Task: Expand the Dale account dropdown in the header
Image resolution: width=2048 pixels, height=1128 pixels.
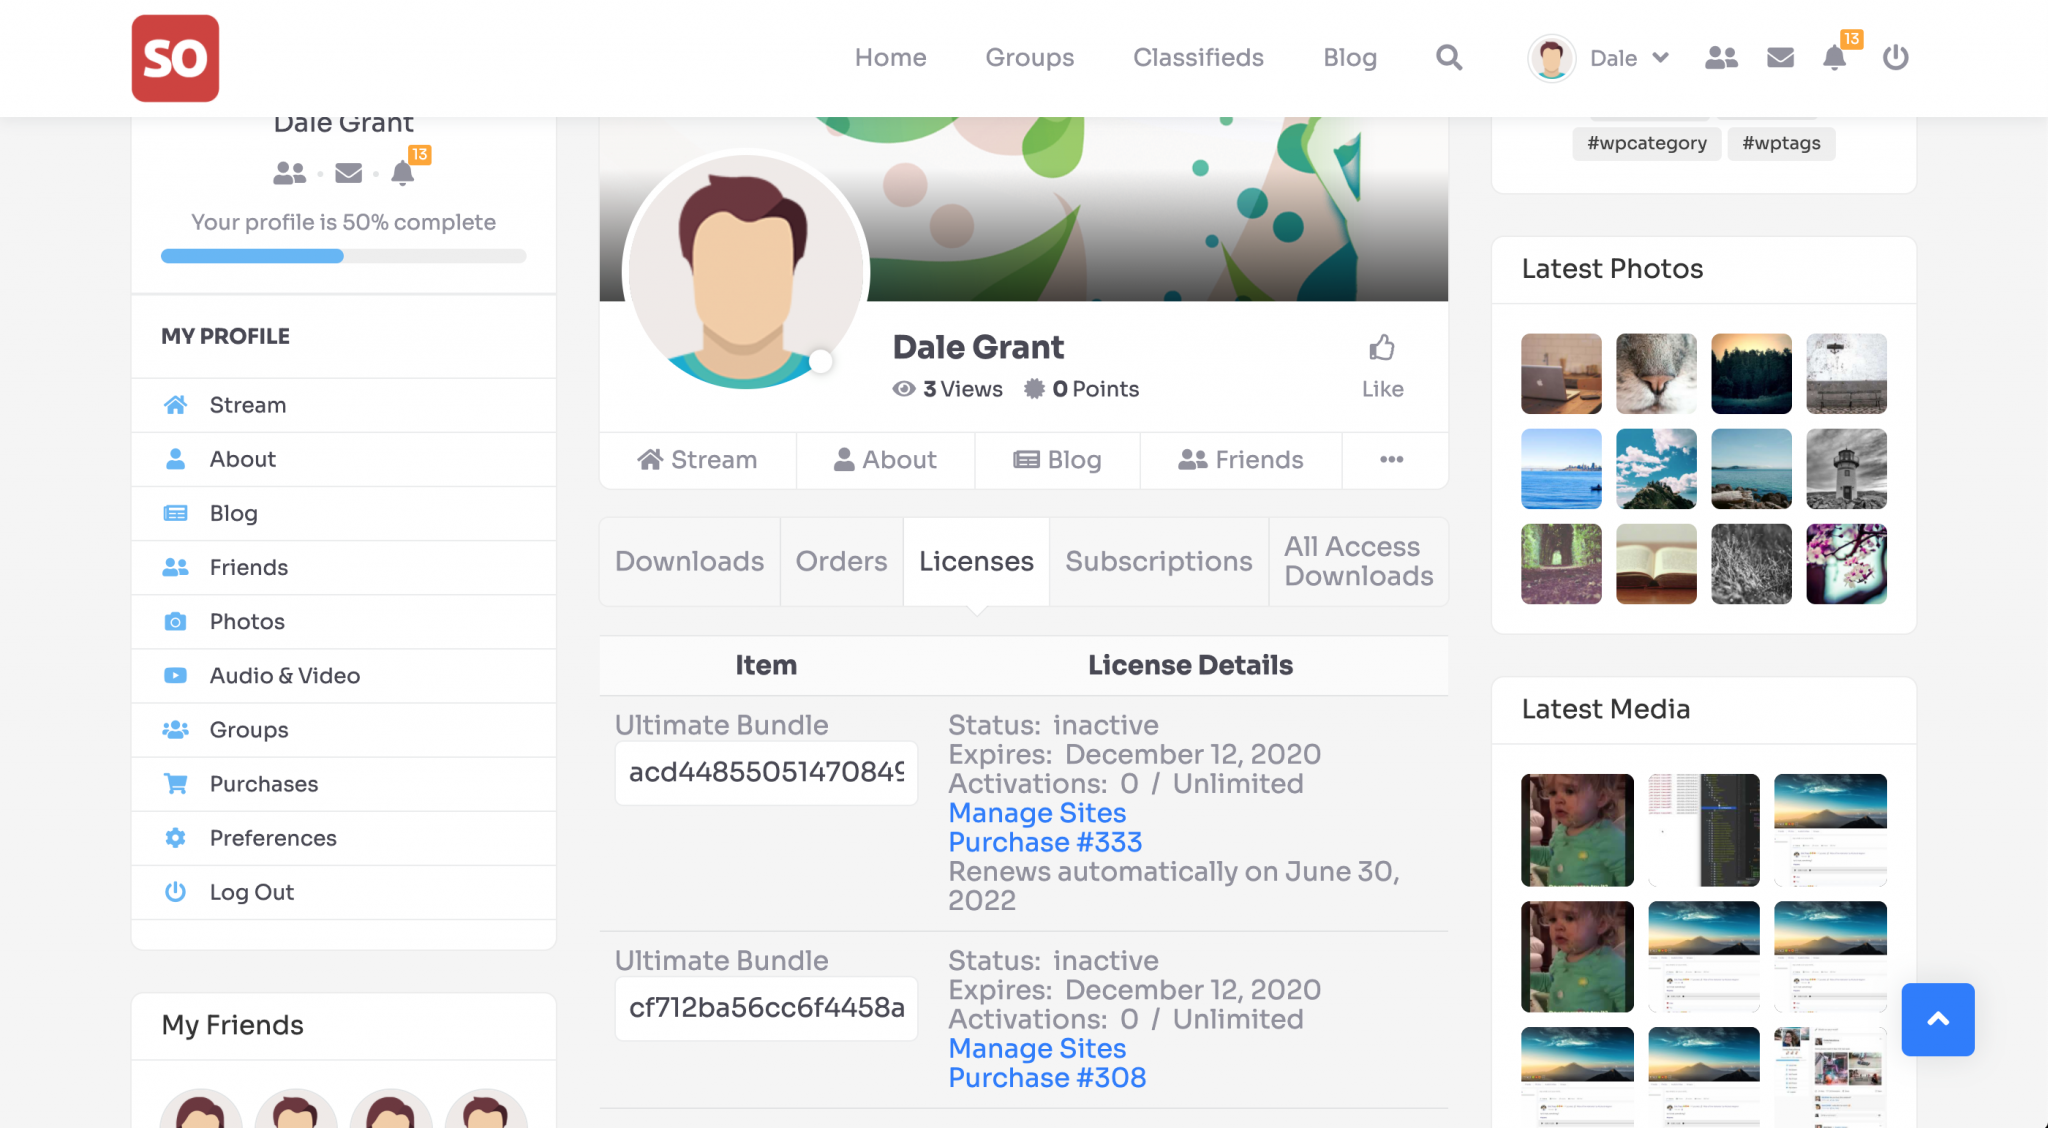Action: pyautogui.click(x=1628, y=58)
